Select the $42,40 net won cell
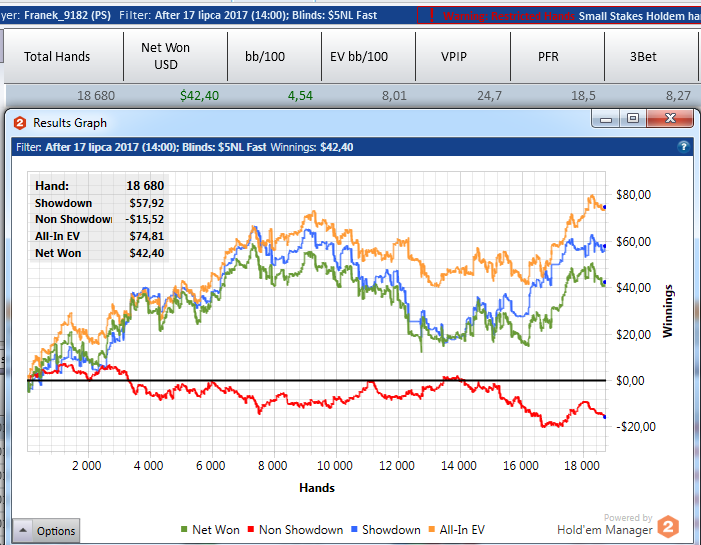Screen dimensions: 701x545 pyautogui.click(x=199, y=96)
